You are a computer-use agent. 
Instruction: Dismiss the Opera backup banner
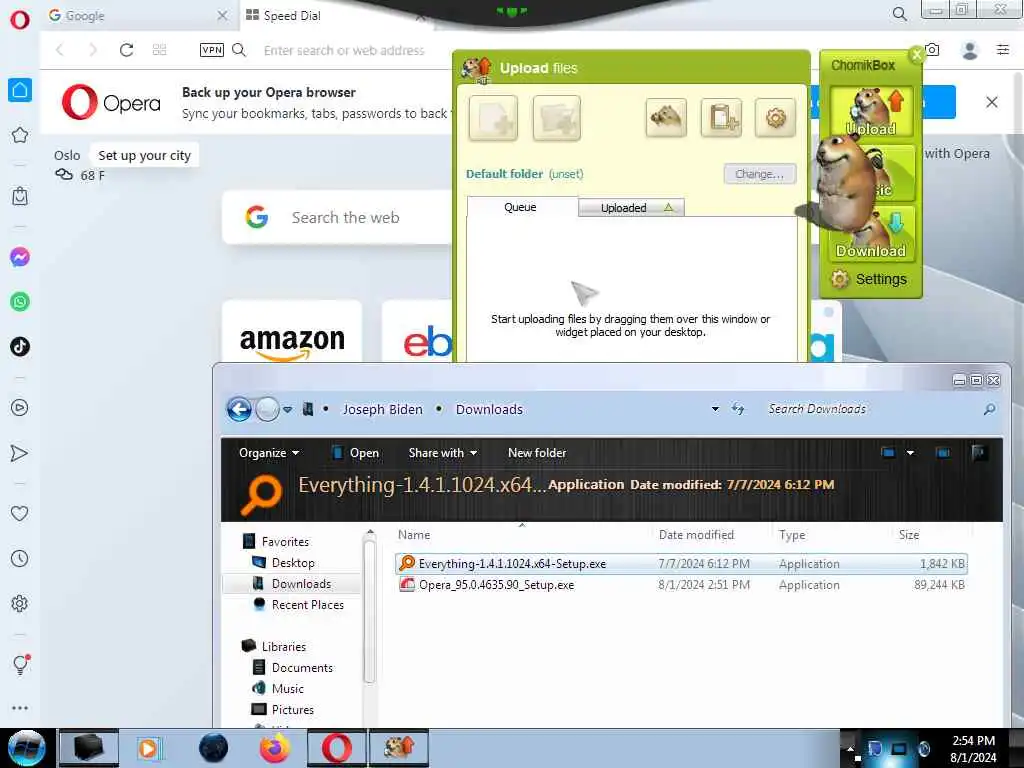(x=992, y=102)
